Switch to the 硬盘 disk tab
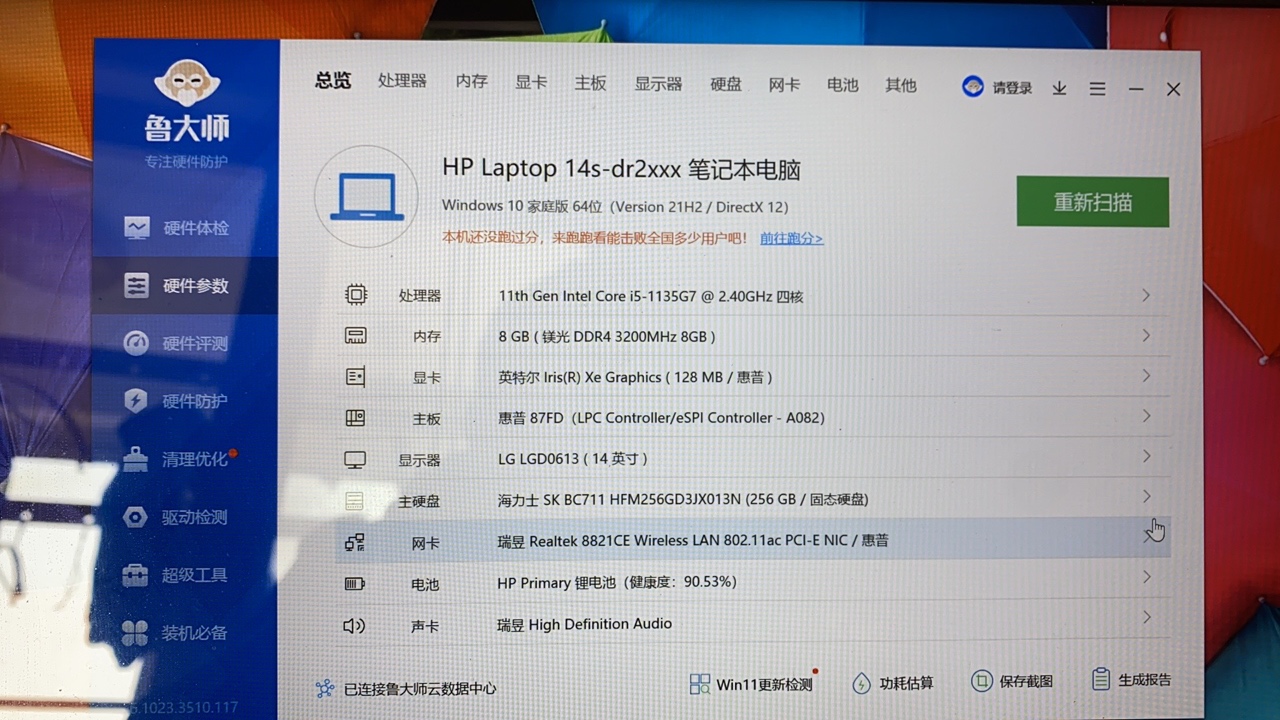The width and height of the screenshot is (1280, 720). [726, 85]
